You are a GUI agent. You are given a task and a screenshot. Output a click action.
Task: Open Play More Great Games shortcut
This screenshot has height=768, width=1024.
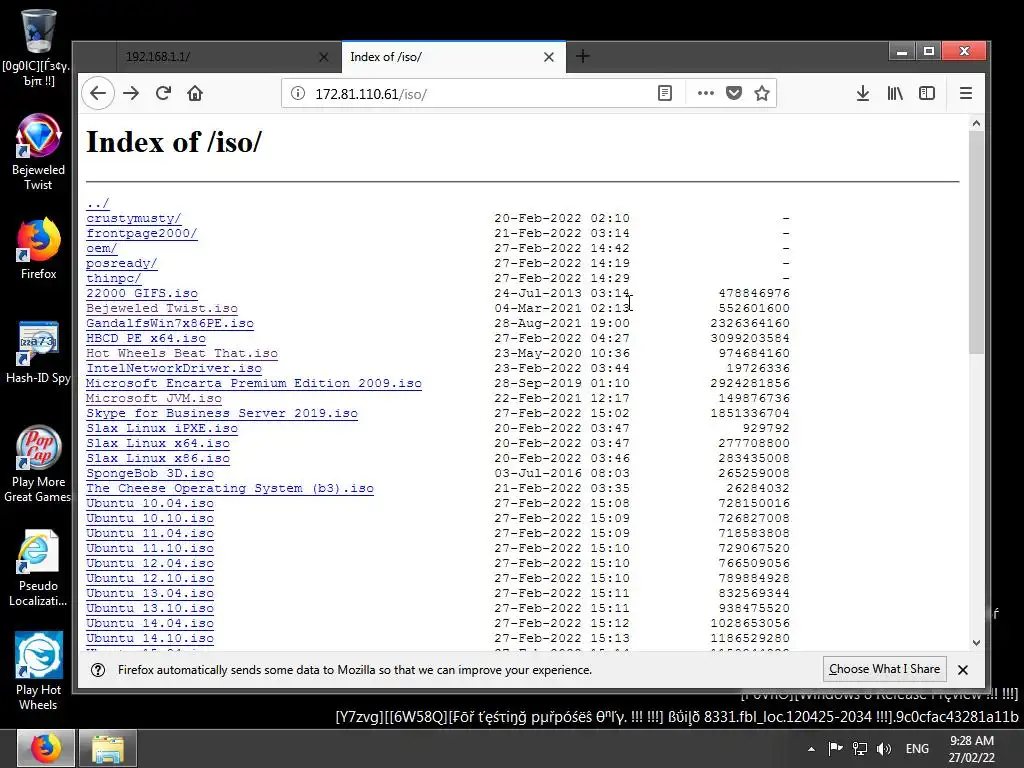point(38,465)
